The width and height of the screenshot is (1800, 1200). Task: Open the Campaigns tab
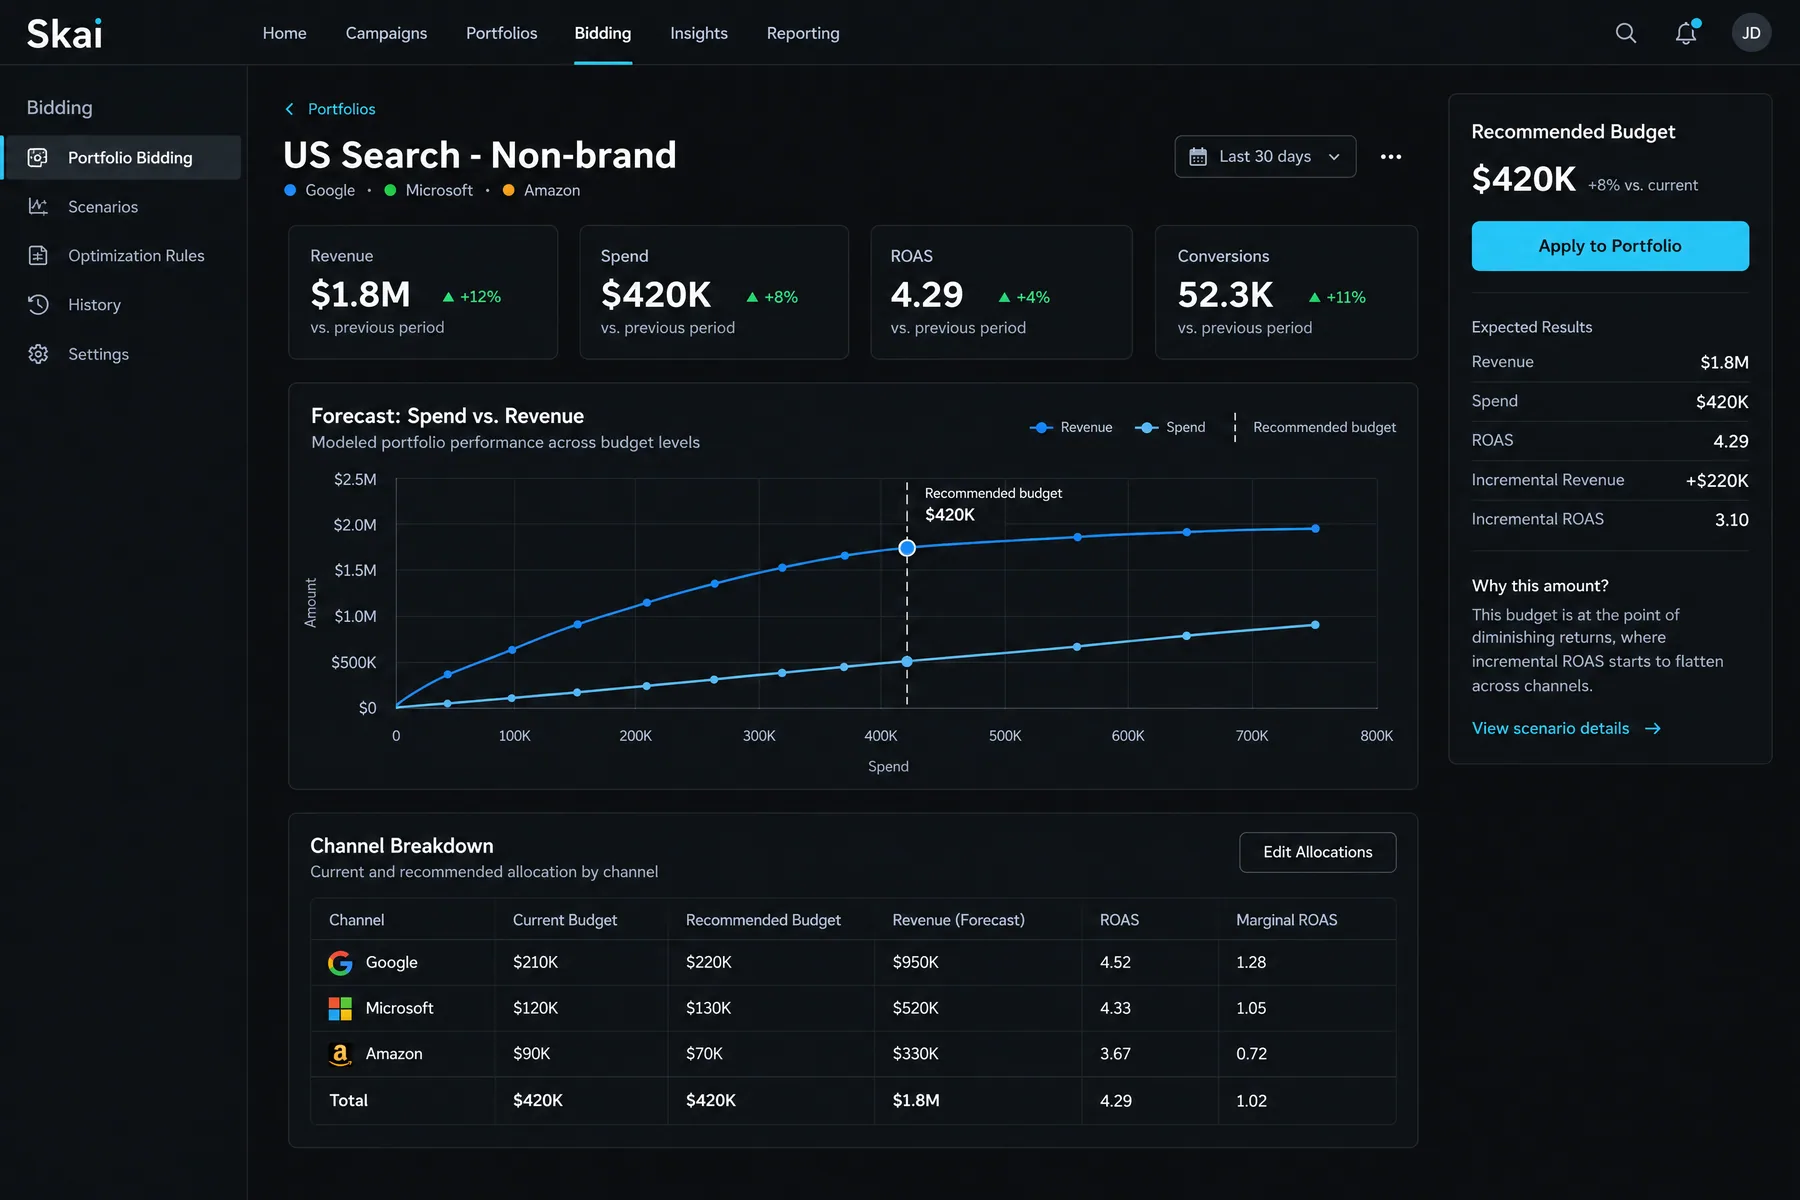pos(386,33)
